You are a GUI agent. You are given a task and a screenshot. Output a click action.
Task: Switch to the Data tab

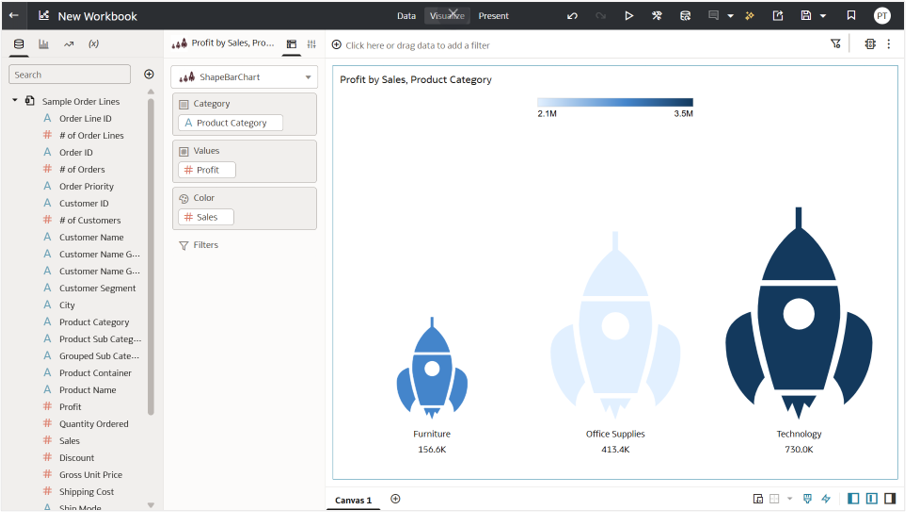pos(406,16)
